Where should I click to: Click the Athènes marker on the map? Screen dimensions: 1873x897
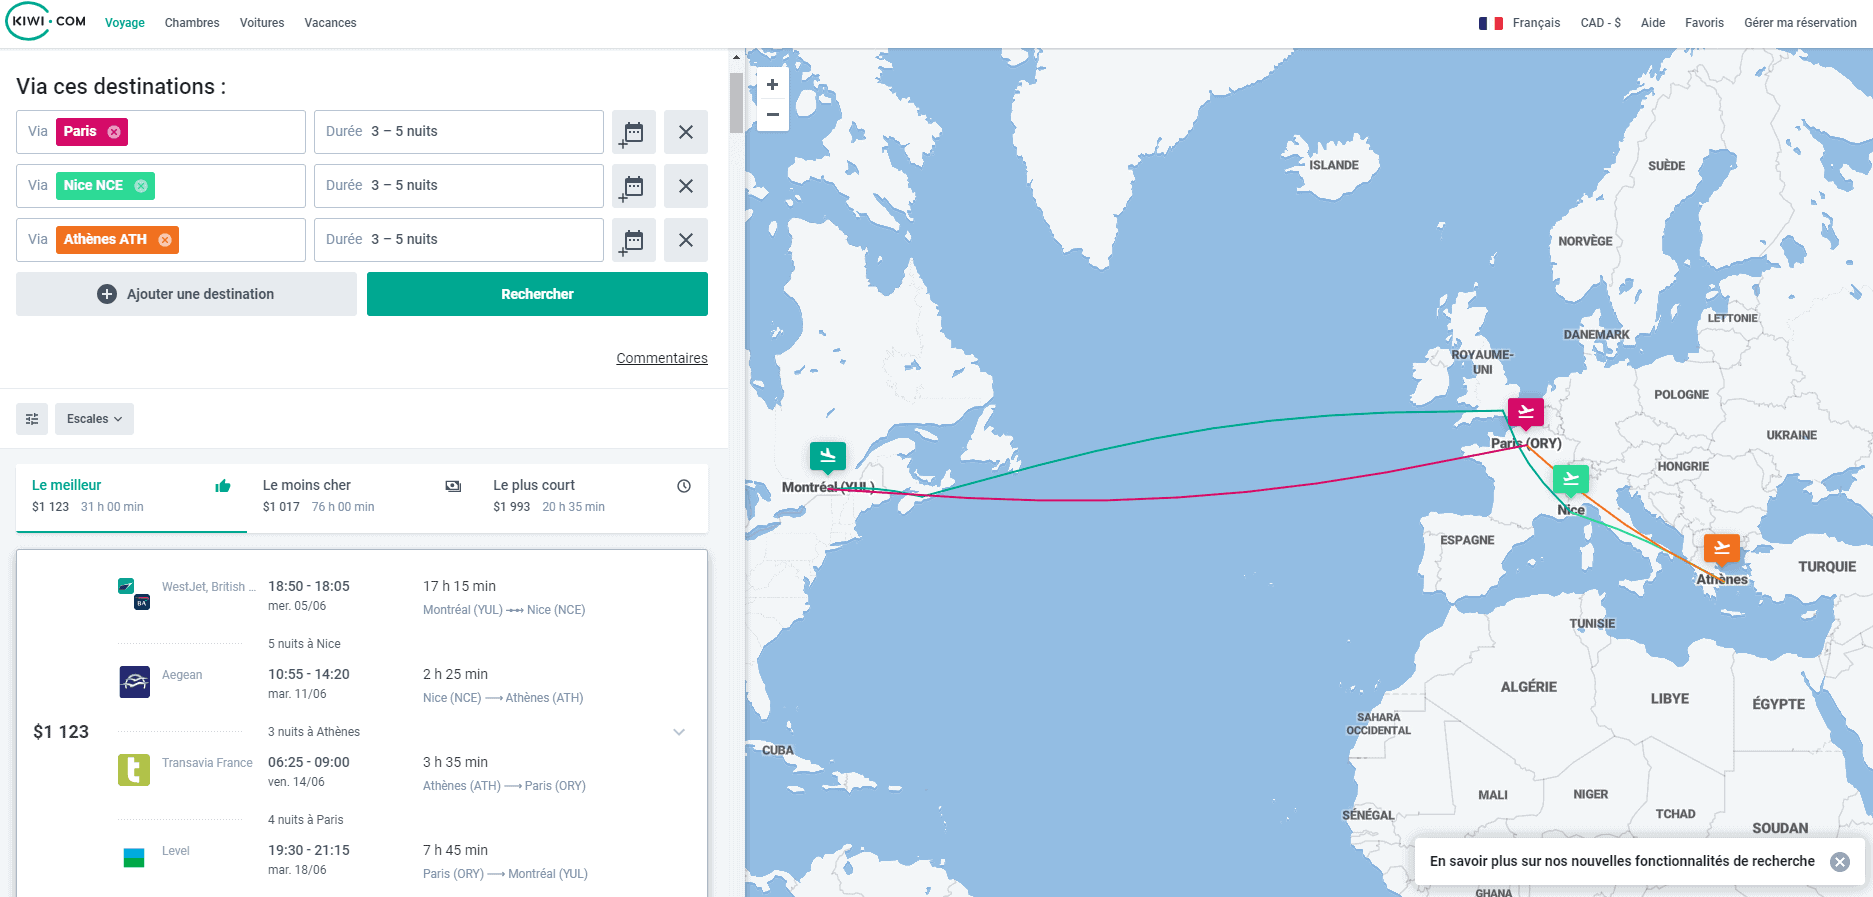pyautogui.click(x=1721, y=548)
